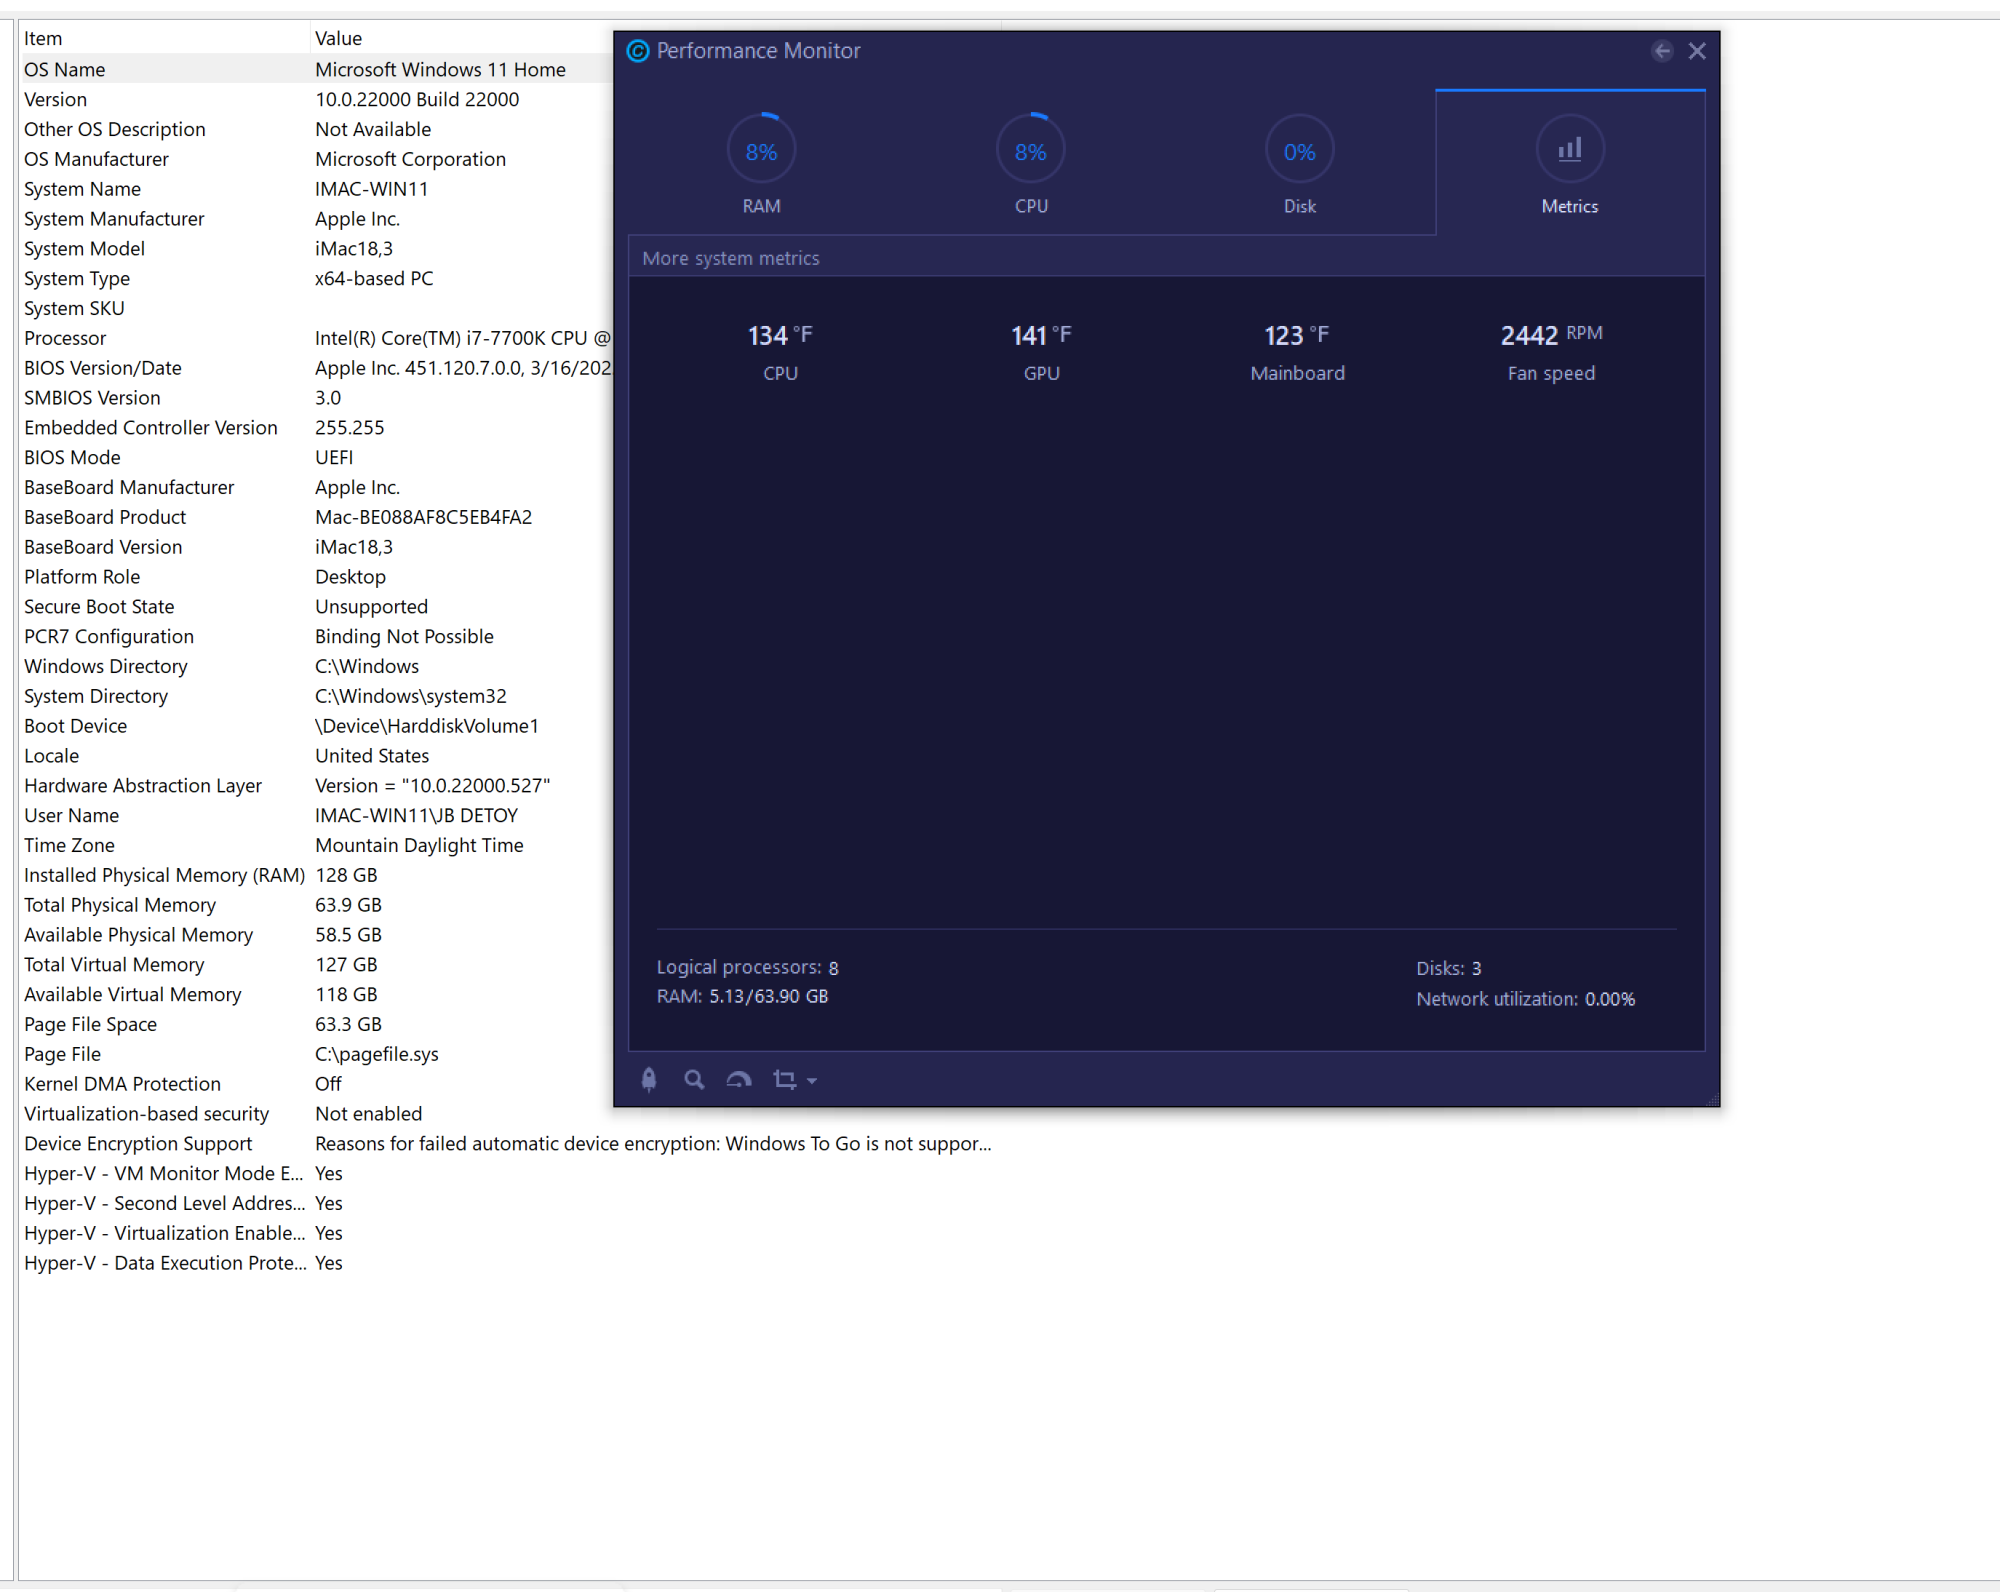2000x1592 pixels.
Task: Click the rocket boost icon
Action: [649, 1080]
